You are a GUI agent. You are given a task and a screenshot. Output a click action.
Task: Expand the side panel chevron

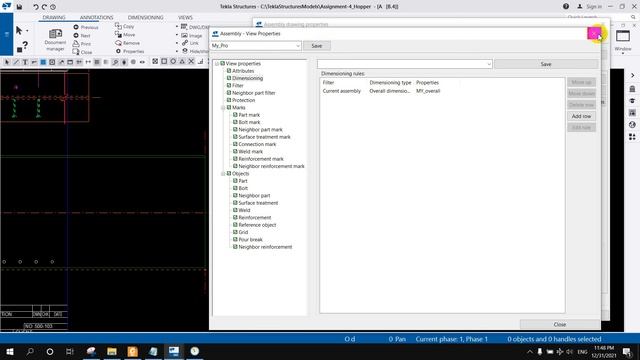(632, 76)
